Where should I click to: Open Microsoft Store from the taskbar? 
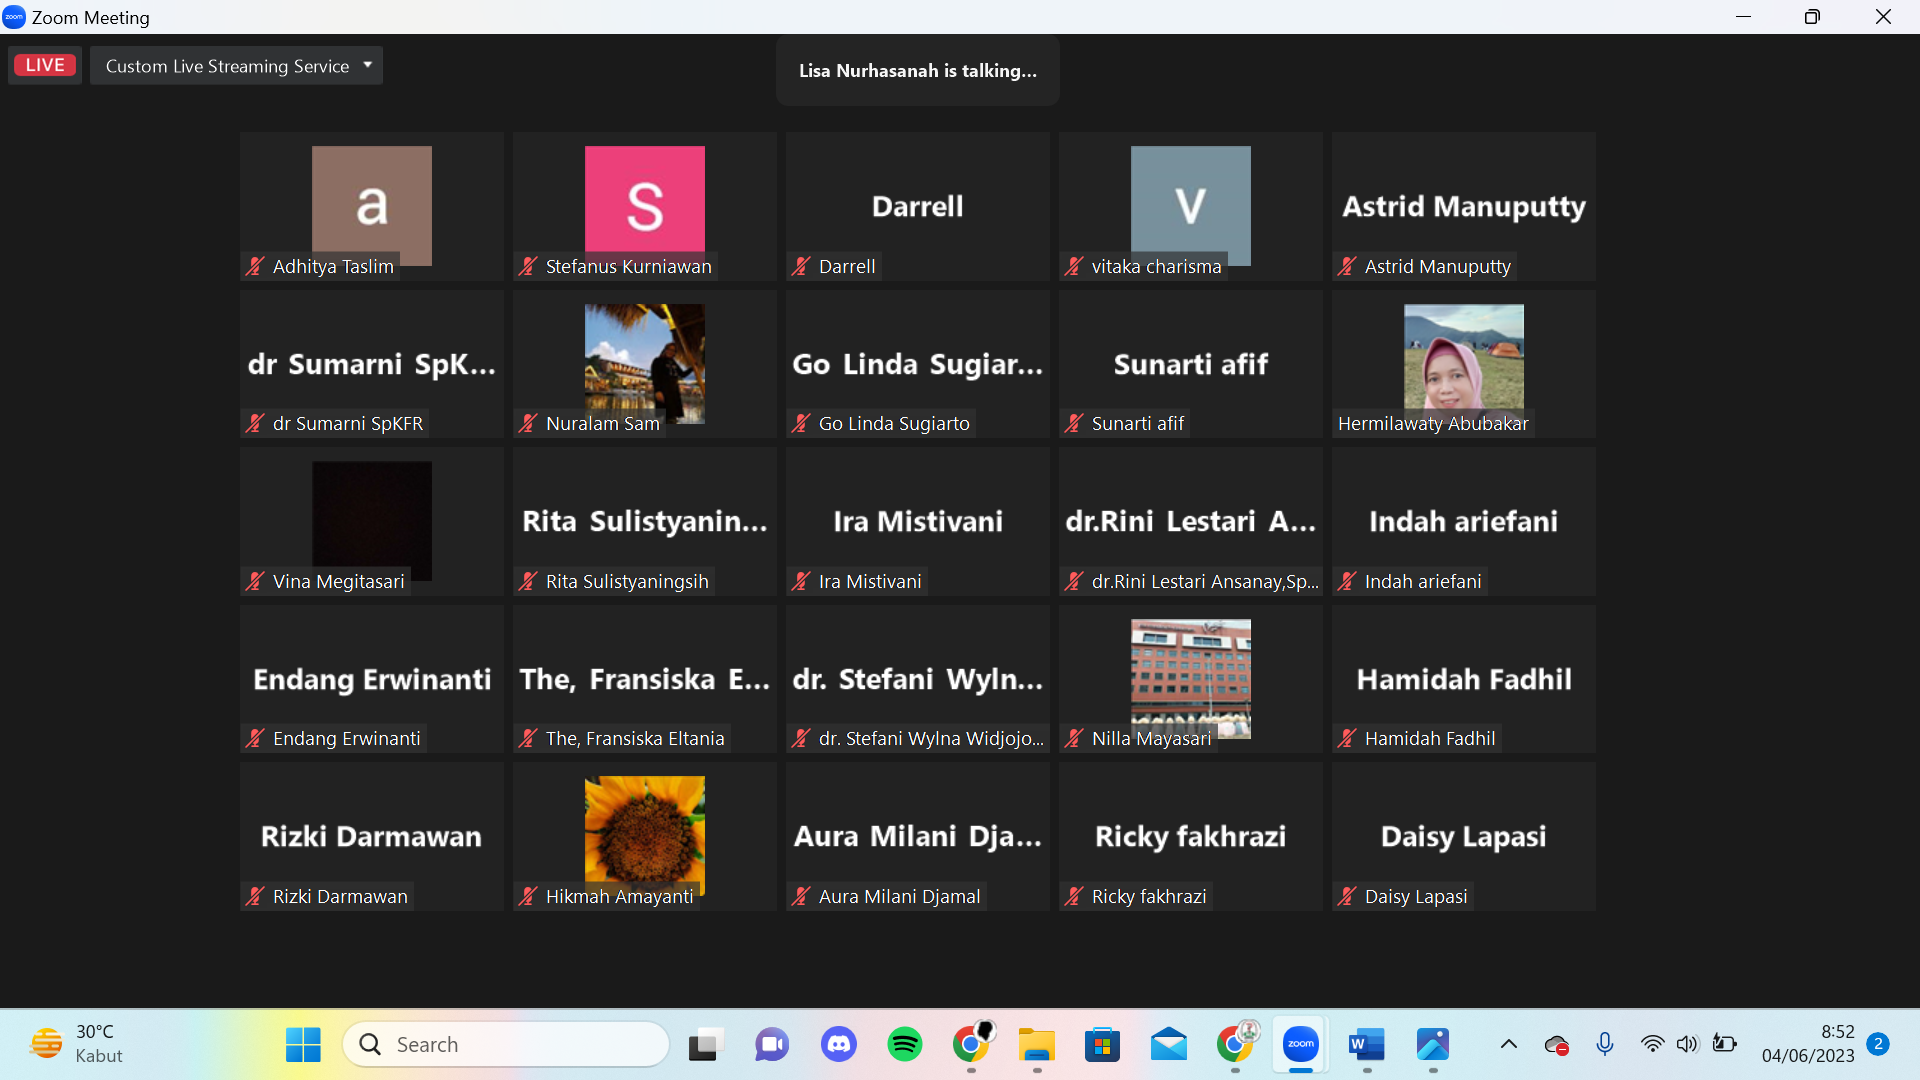(1102, 1045)
